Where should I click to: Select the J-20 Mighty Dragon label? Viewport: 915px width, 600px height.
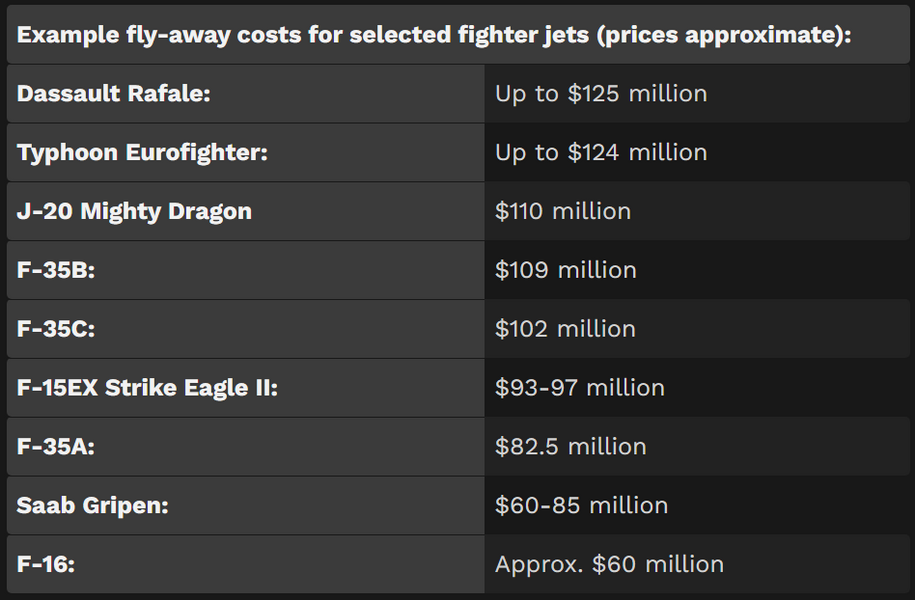246,211
